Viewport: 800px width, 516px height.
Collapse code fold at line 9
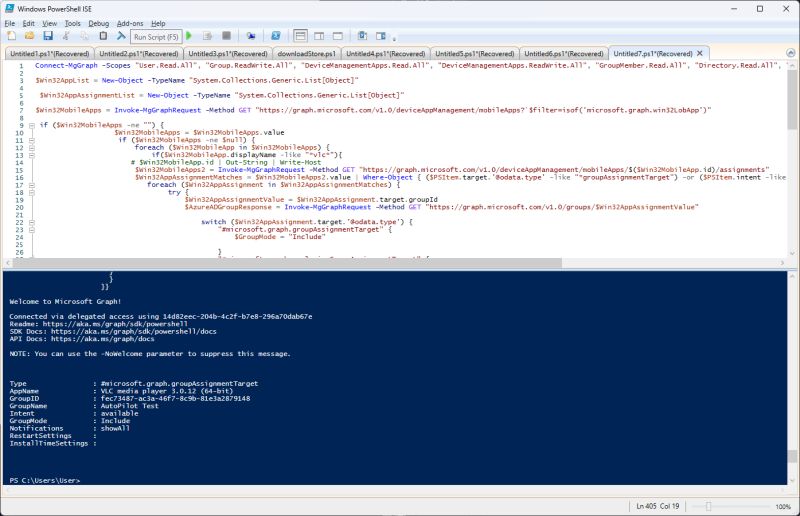(x=32, y=125)
